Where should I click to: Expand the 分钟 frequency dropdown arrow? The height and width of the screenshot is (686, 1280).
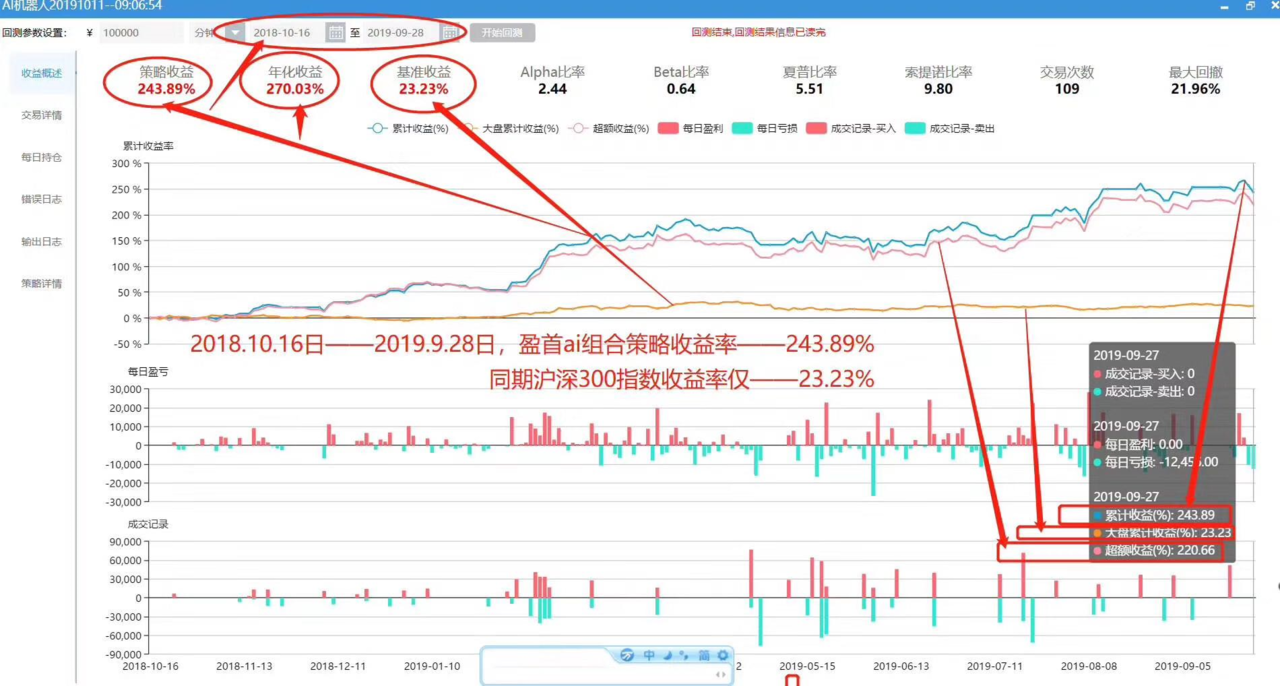coord(235,33)
